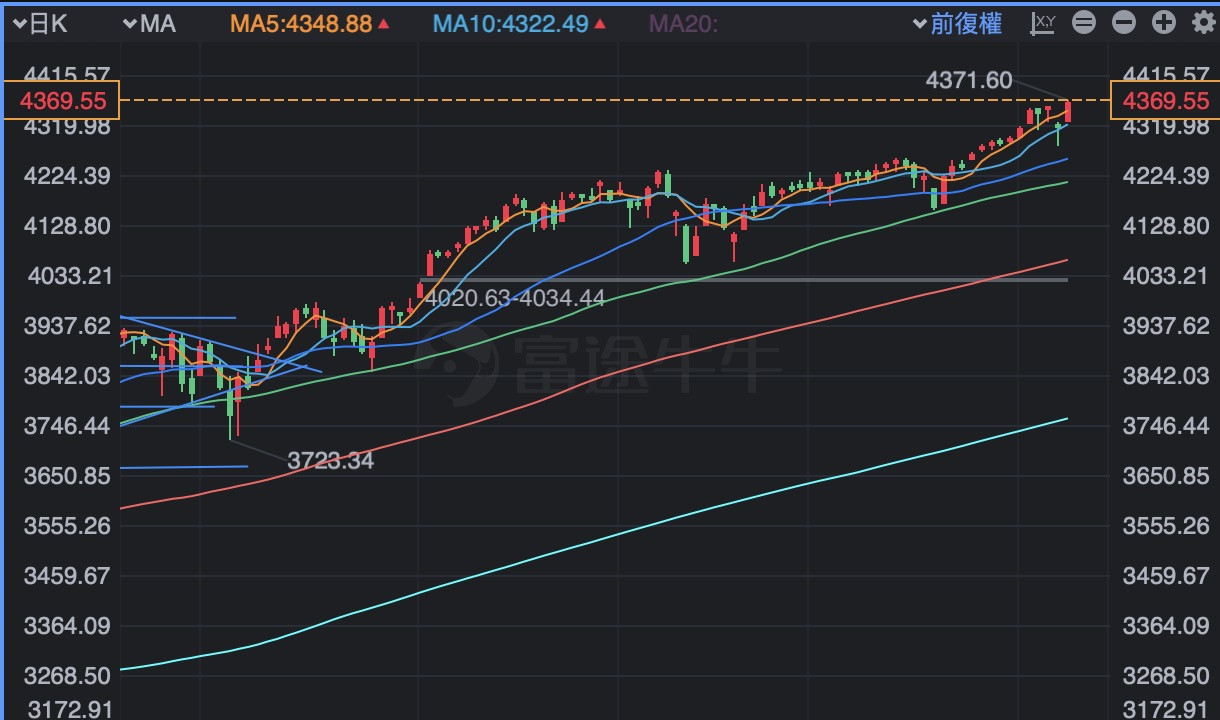Open chart settings gear icon
1220x720 pixels.
(x=1203, y=22)
